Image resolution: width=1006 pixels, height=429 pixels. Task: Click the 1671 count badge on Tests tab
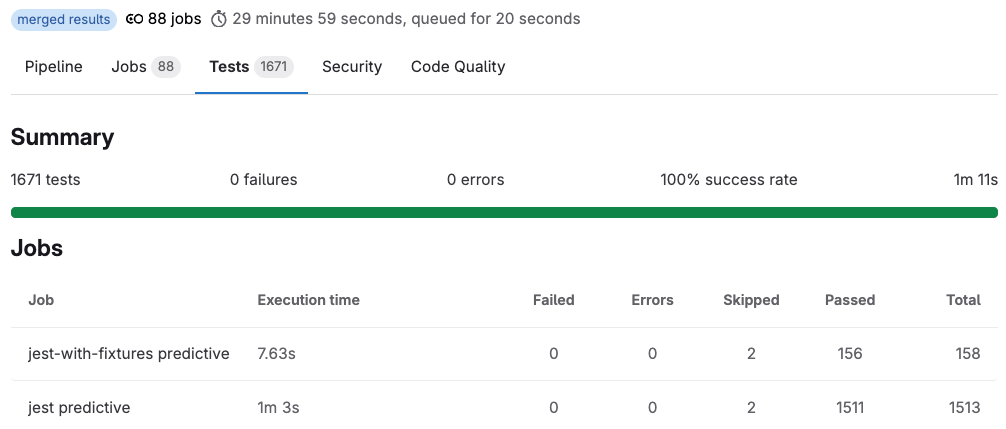(274, 67)
